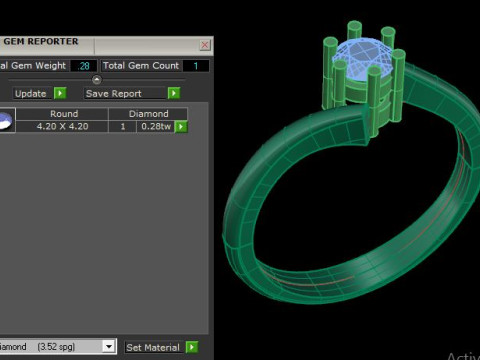The image size is (480, 360).
Task: Click the 0.28tw weight cell
Action: [x=156, y=127]
